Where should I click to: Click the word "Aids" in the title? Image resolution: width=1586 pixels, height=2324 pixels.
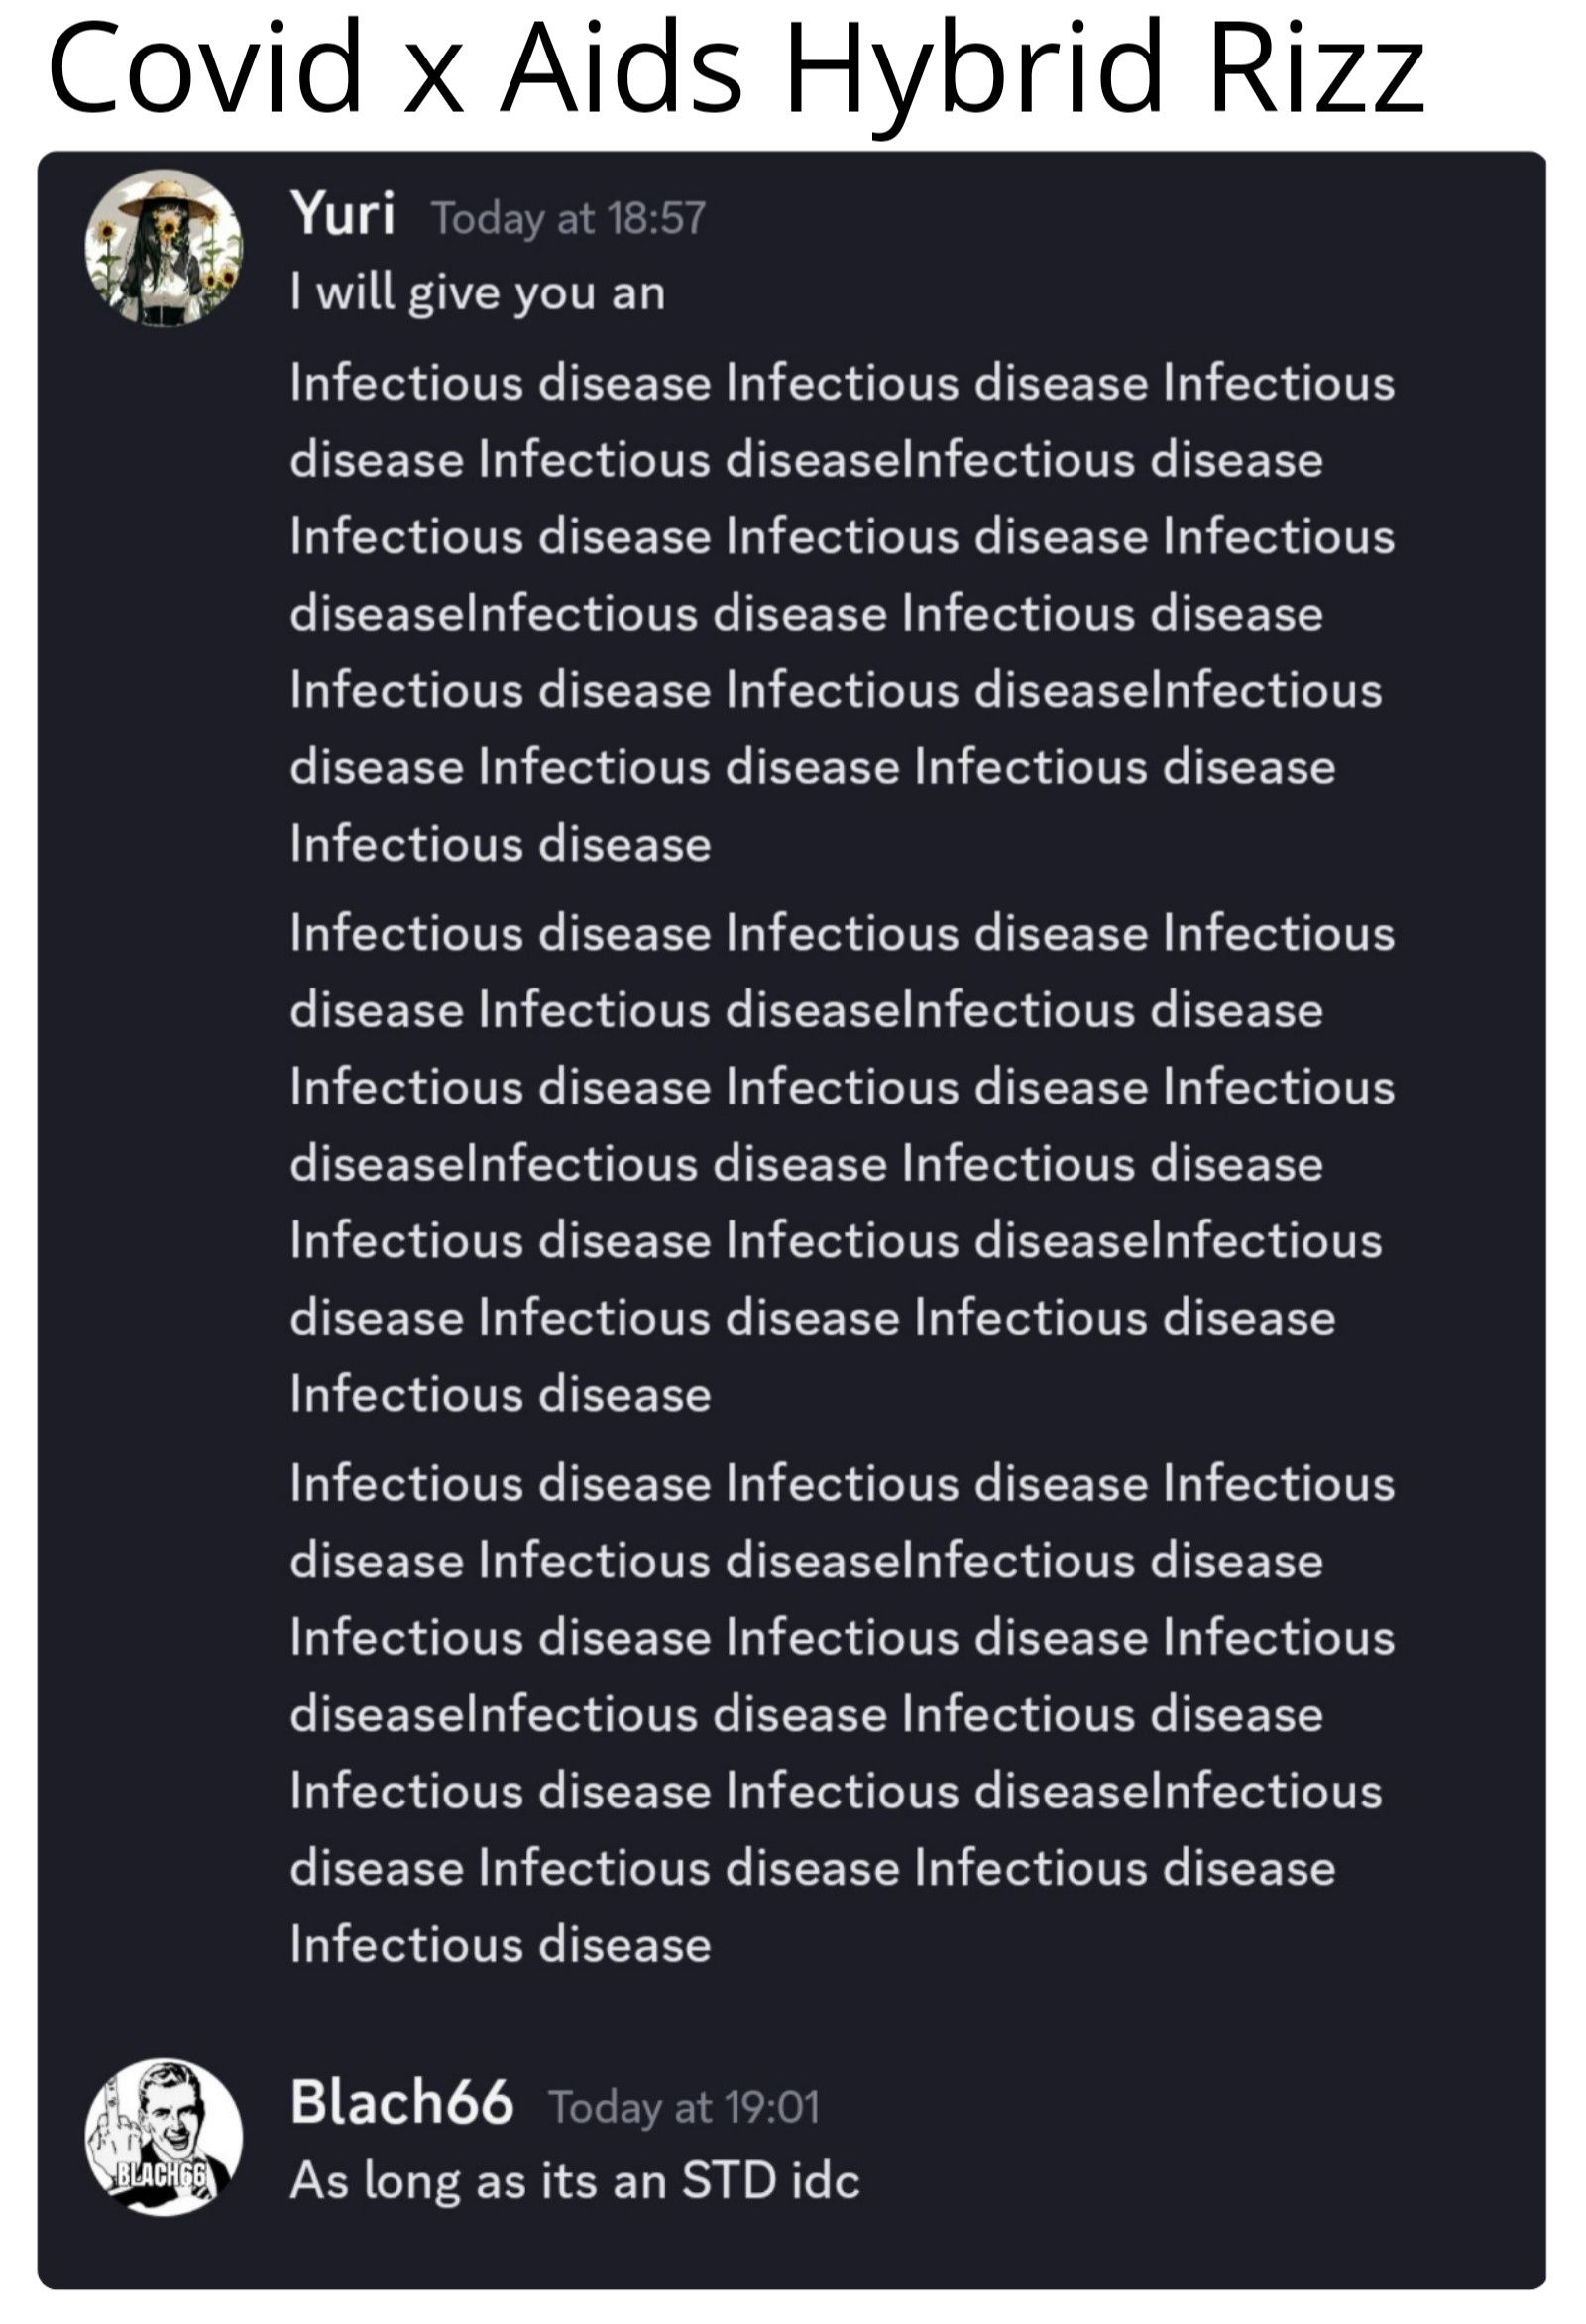[x=620, y=68]
